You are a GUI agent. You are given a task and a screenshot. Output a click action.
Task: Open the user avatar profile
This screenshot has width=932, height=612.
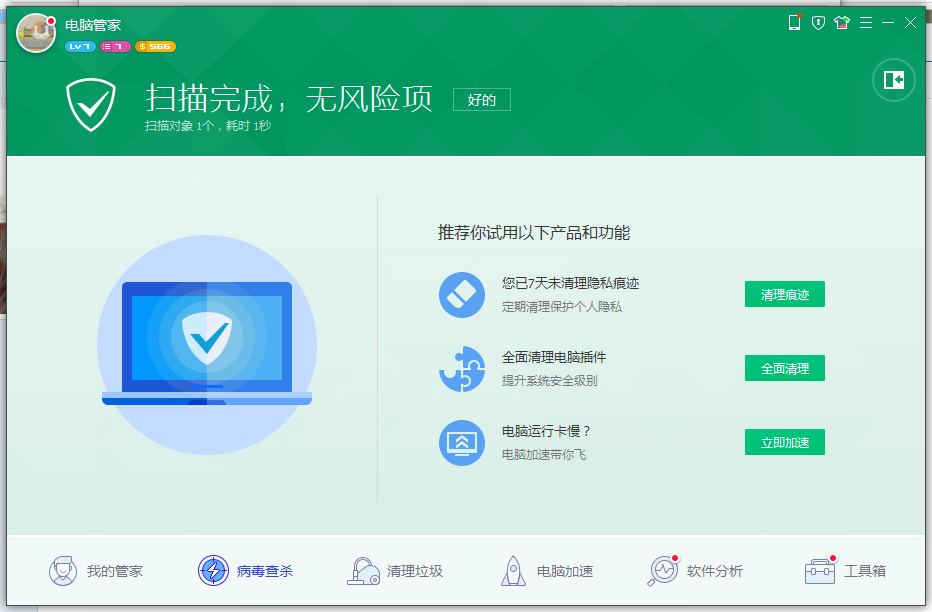(x=36, y=33)
